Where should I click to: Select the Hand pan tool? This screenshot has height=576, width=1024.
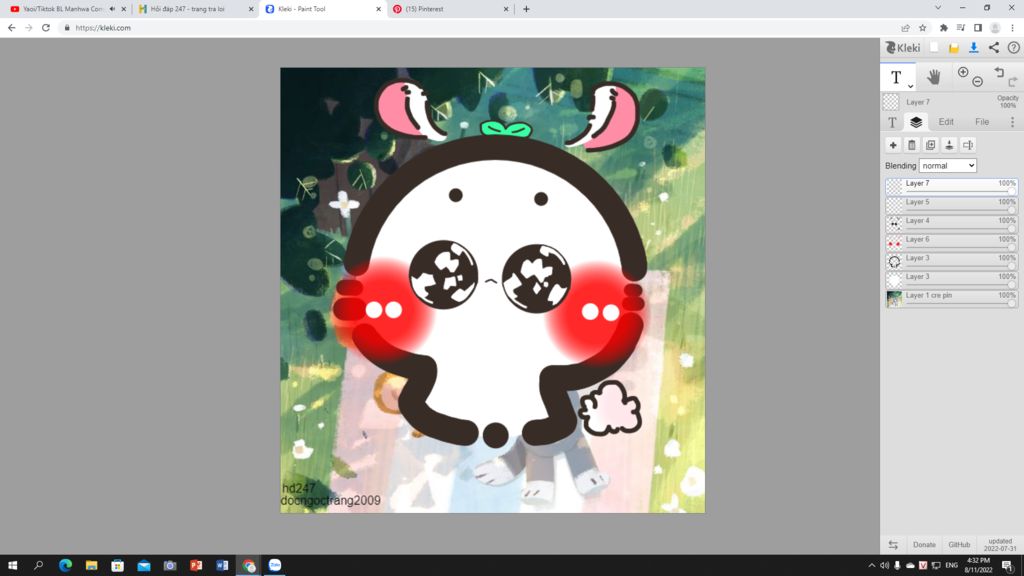click(x=933, y=77)
